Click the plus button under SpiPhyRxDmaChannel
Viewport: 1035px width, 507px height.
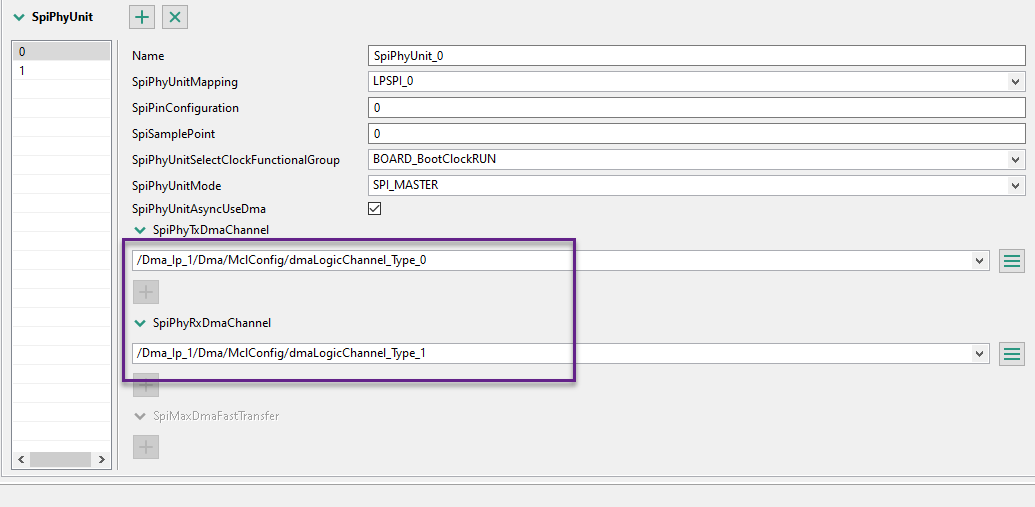[146, 384]
